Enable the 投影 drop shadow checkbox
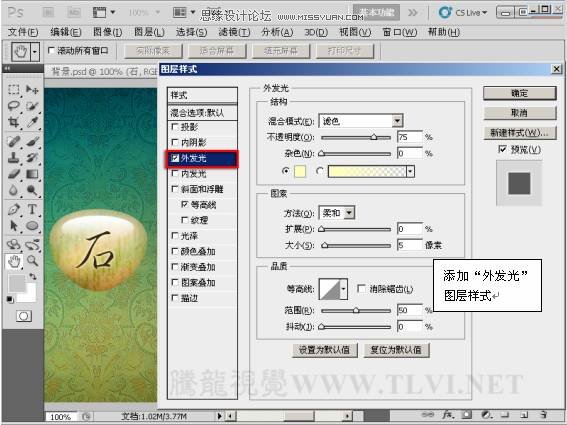The width and height of the screenshot is (567, 425). click(x=175, y=127)
